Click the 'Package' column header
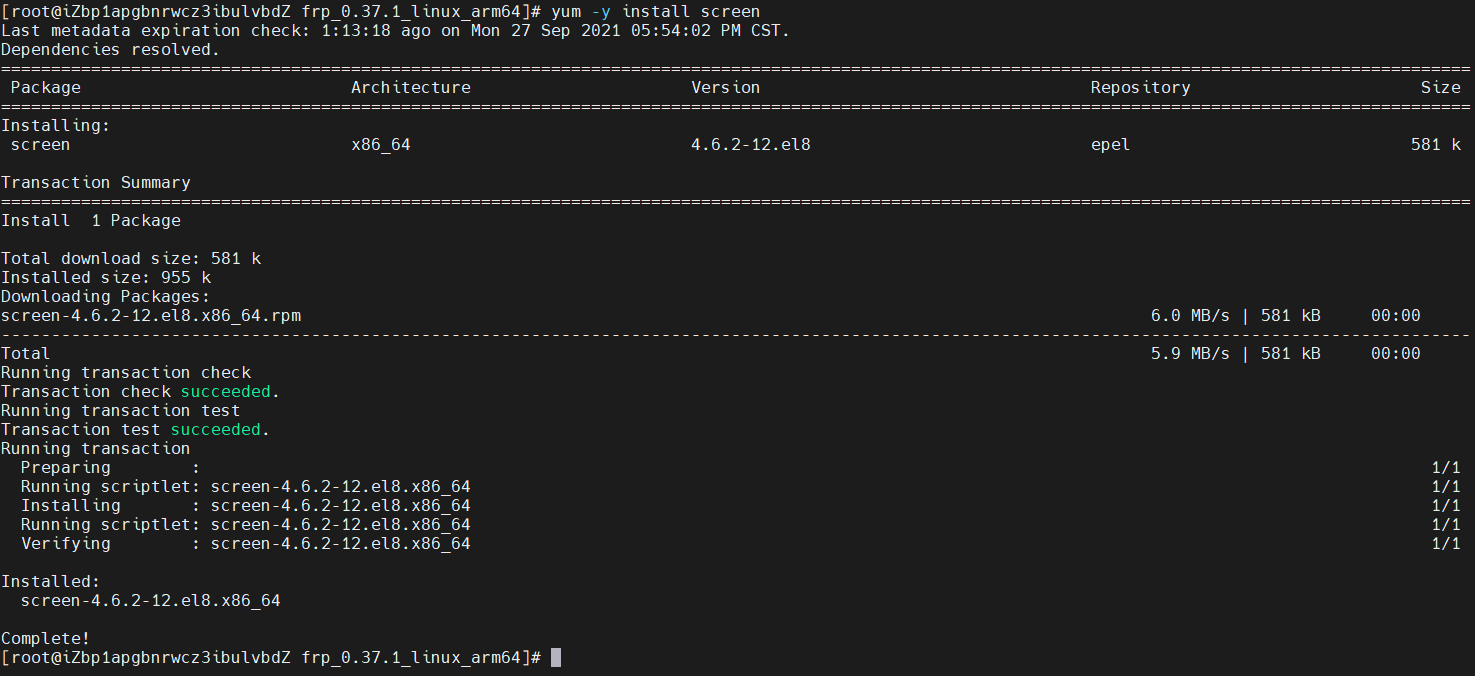Image resolution: width=1475 pixels, height=676 pixels. (45, 87)
